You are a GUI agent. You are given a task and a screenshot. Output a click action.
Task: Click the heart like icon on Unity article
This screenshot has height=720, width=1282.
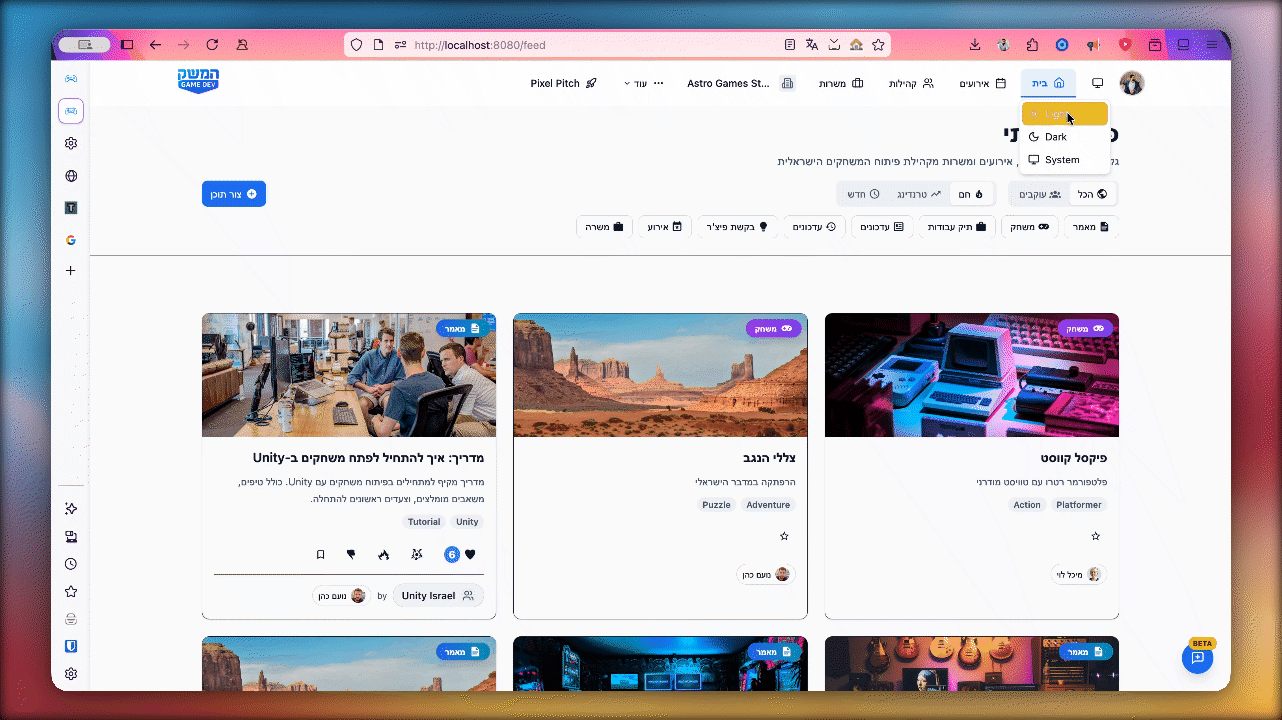(470, 554)
